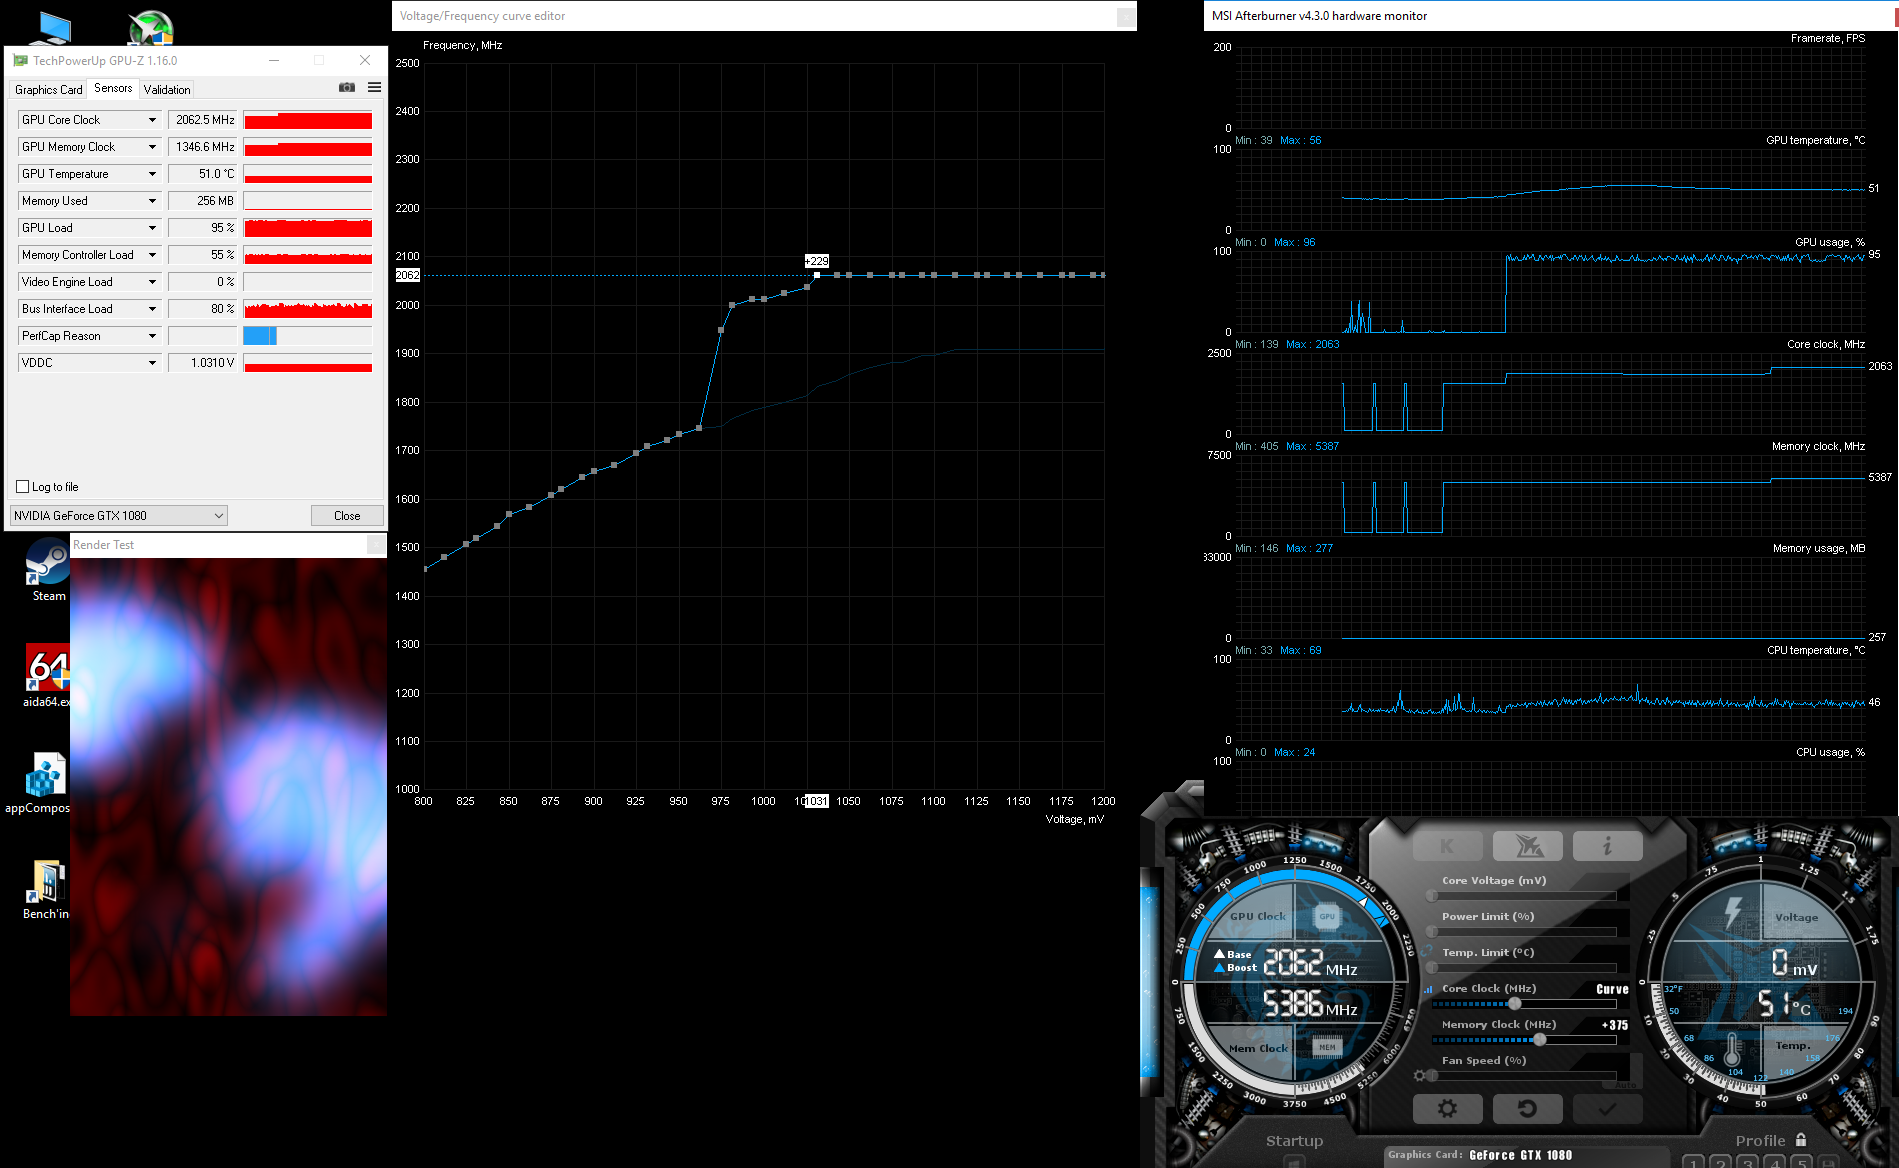This screenshot has height=1168, width=1899.
Task: Select the highlighted curve point labeled +229
Action: 817,275
